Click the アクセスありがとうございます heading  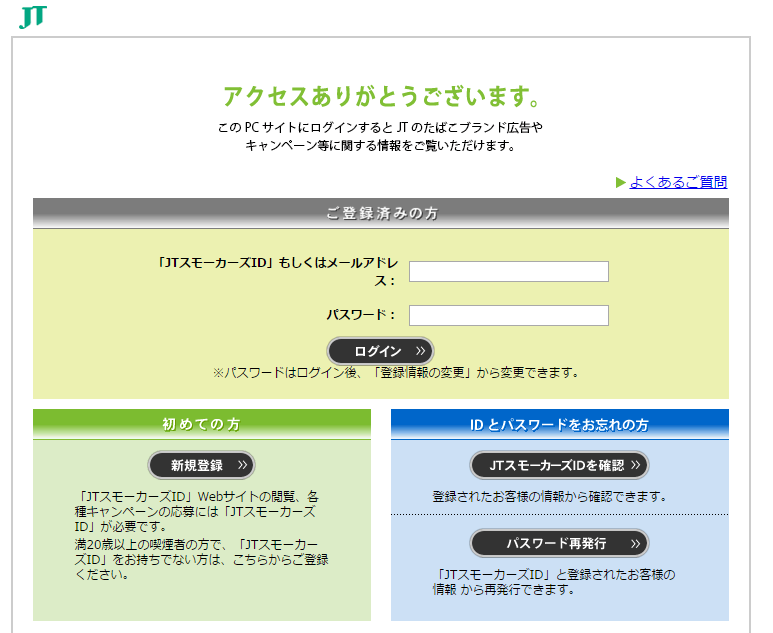pos(381,96)
